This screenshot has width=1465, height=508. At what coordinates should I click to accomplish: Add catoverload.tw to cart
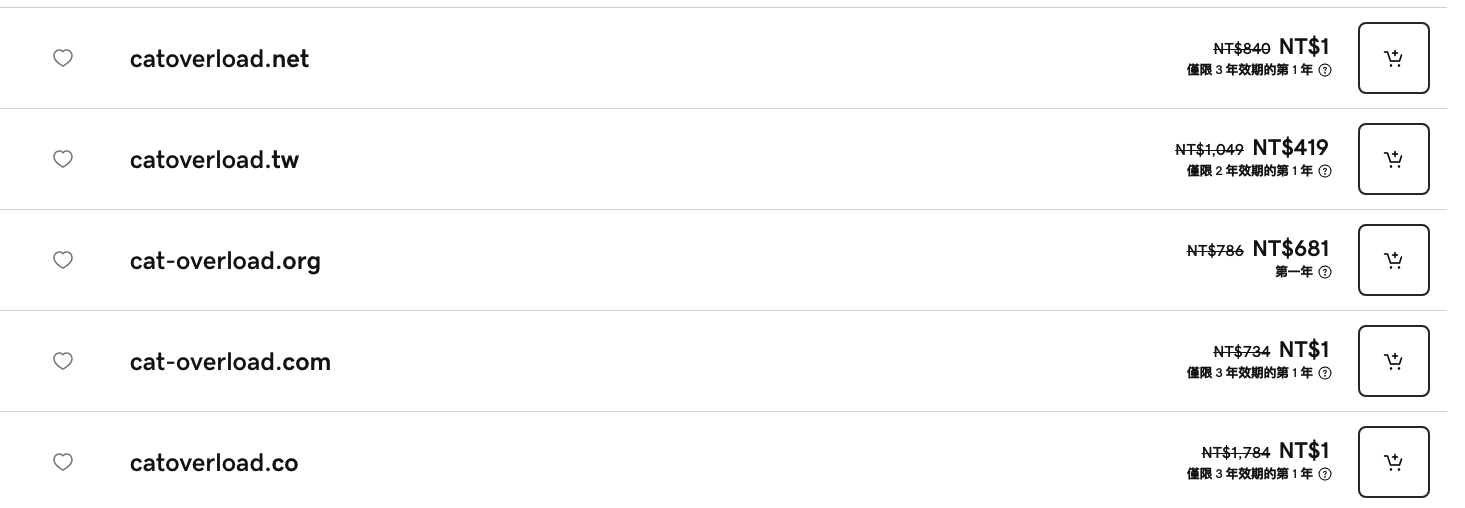1393,159
